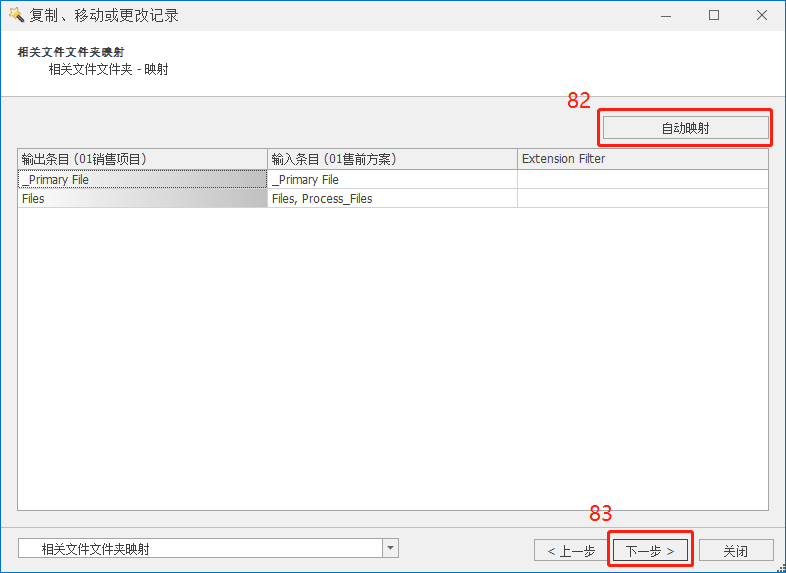Click the 相关文件文件夹映射 combo box field

coord(200,548)
